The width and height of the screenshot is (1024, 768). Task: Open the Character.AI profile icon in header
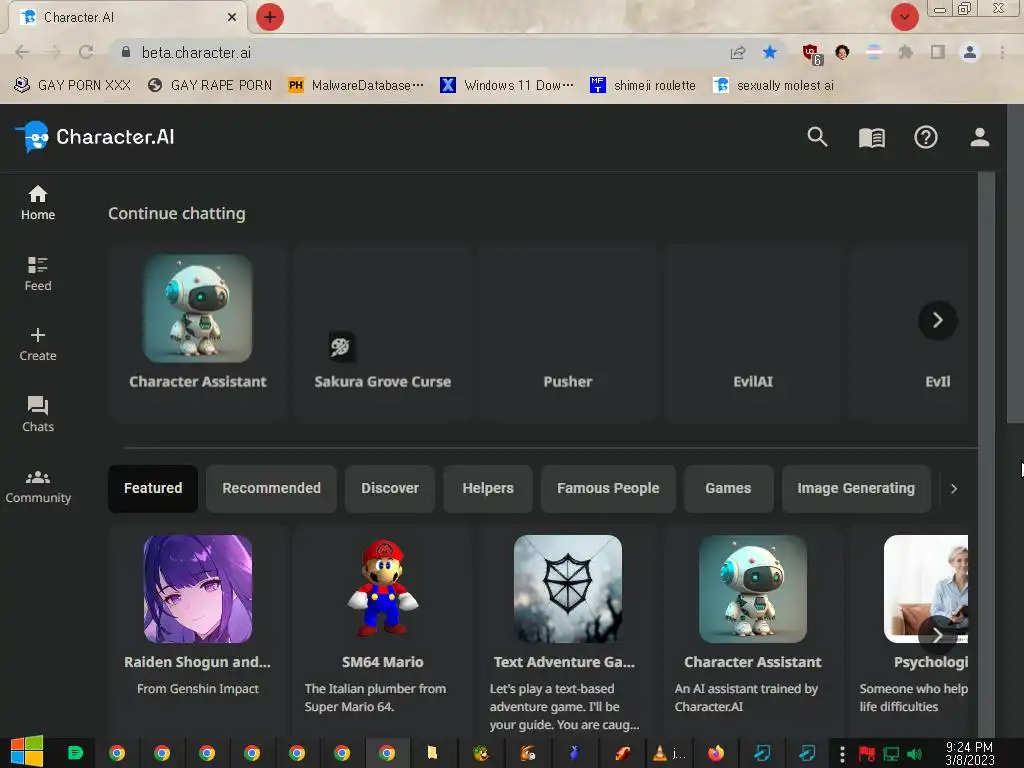980,137
